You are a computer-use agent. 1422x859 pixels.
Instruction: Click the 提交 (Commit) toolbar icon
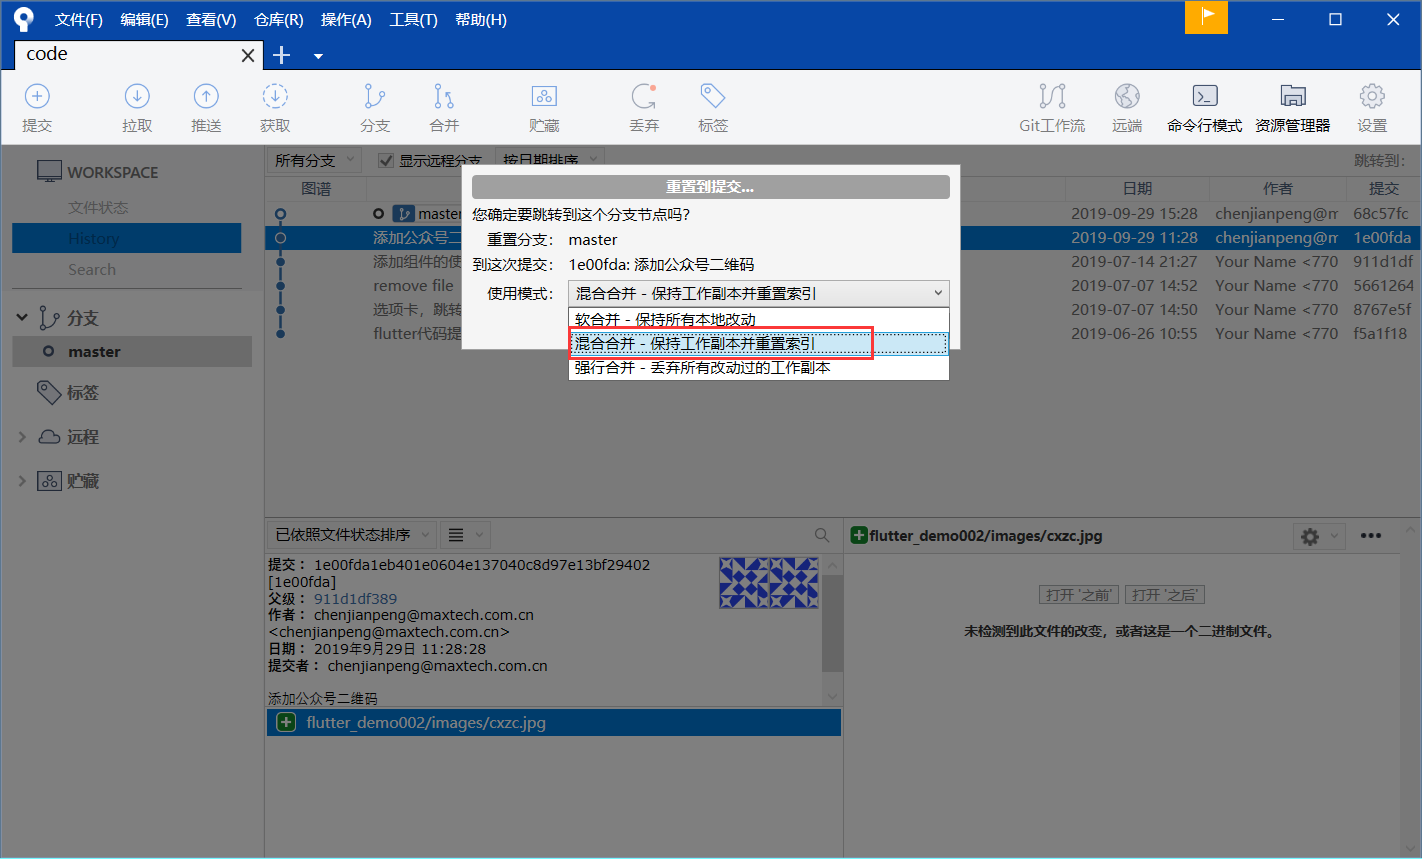(x=37, y=105)
